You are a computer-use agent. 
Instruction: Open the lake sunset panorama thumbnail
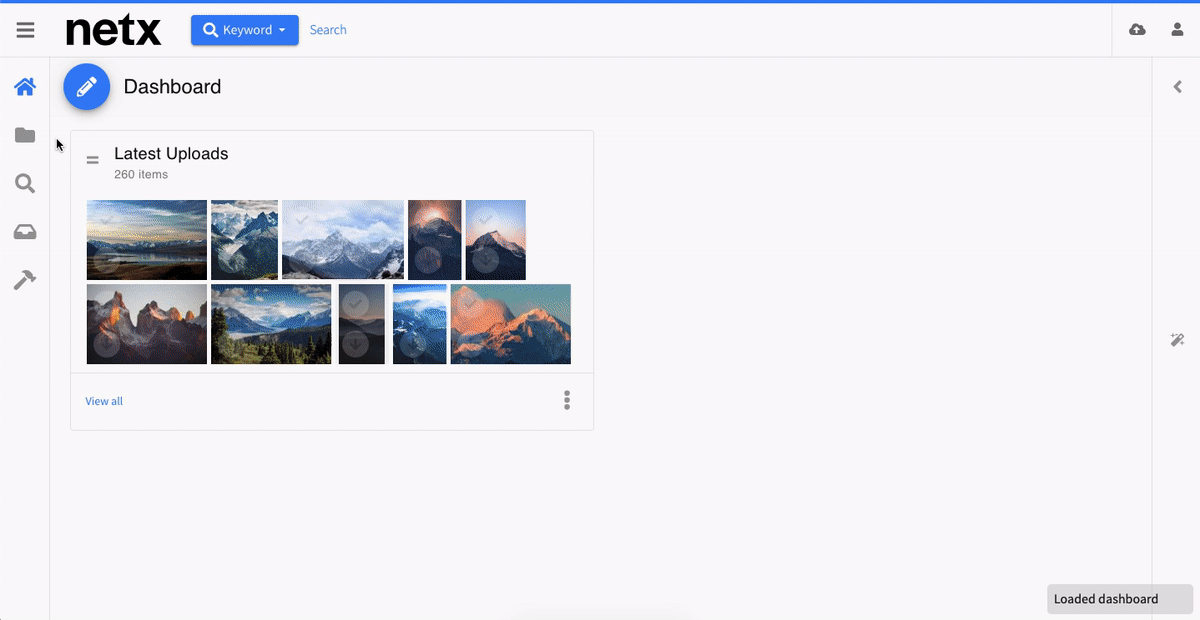(x=147, y=240)
